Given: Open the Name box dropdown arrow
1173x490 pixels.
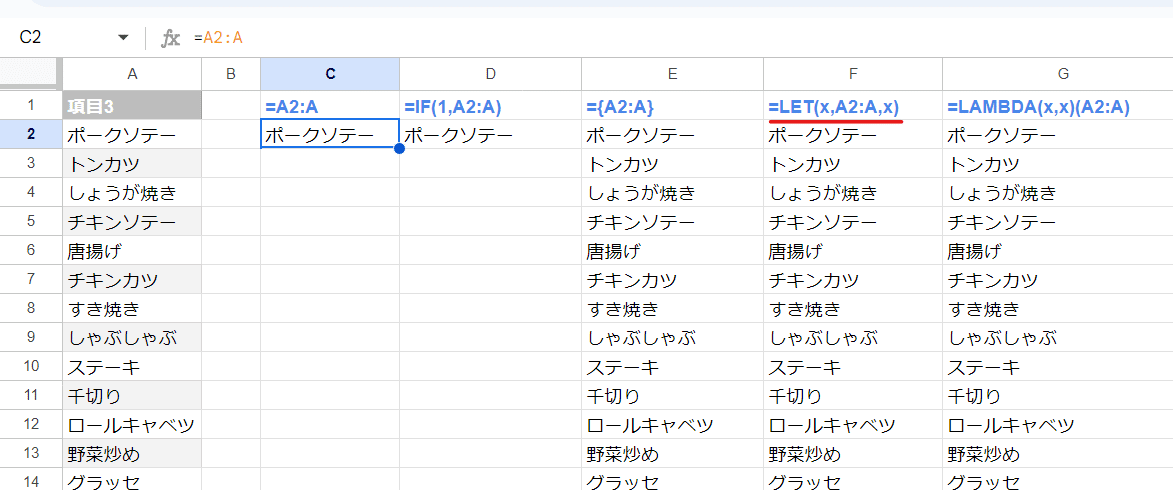Looking at the screenshot, I should (x=123, y=37).
